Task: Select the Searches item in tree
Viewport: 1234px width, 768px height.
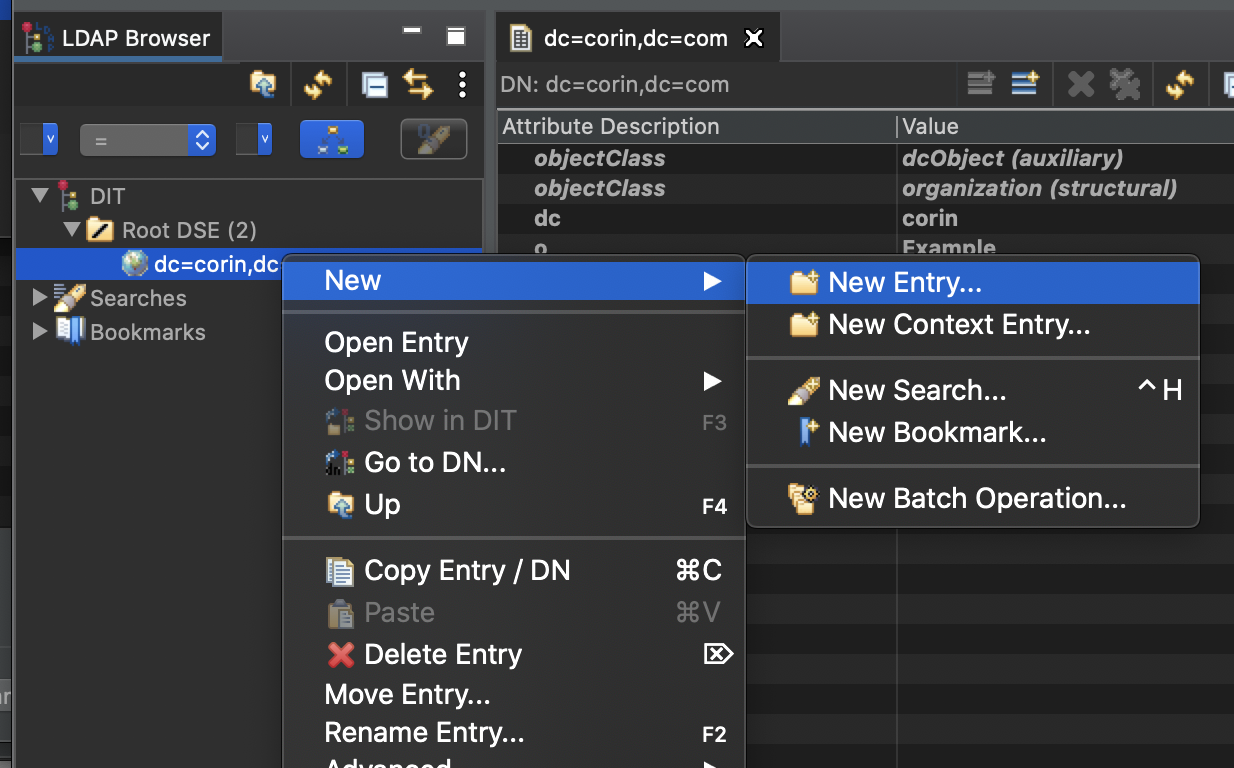Action: (138, 298)
